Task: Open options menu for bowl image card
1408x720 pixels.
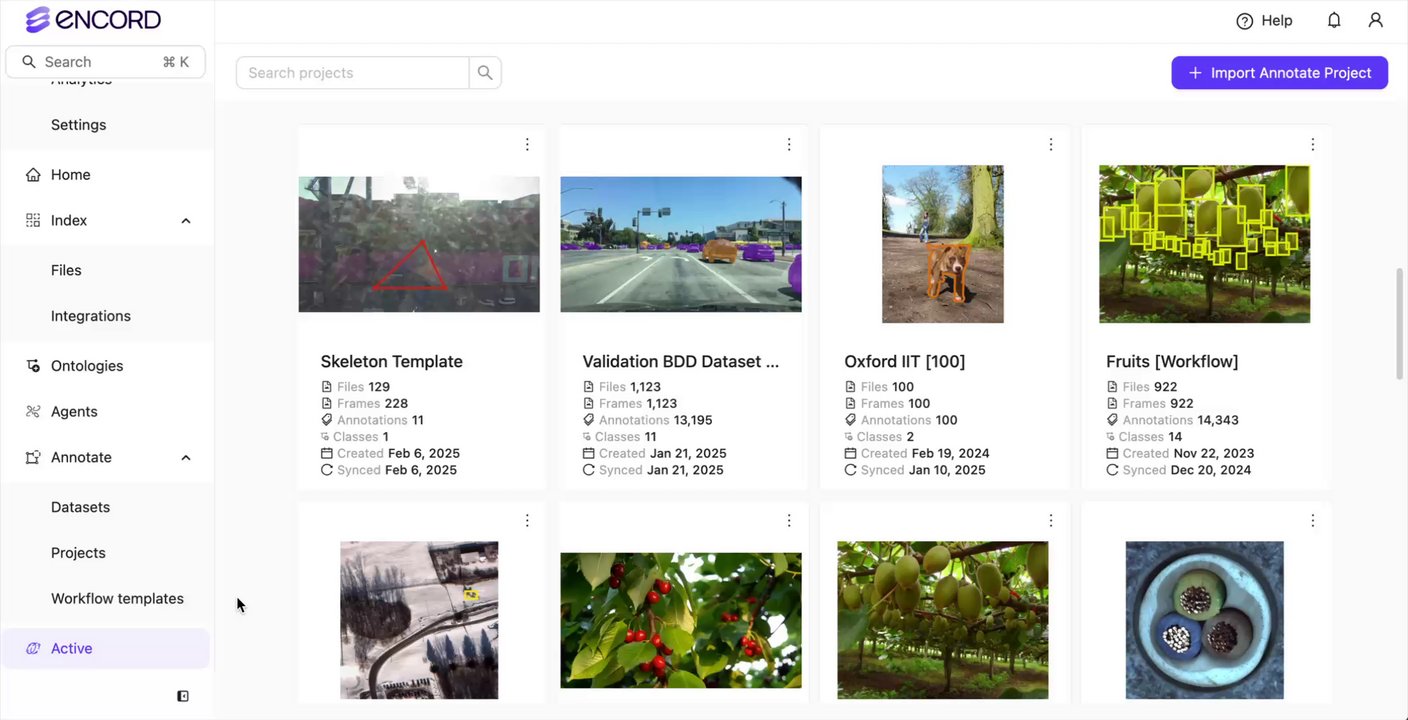Action: coord(1313,520)
